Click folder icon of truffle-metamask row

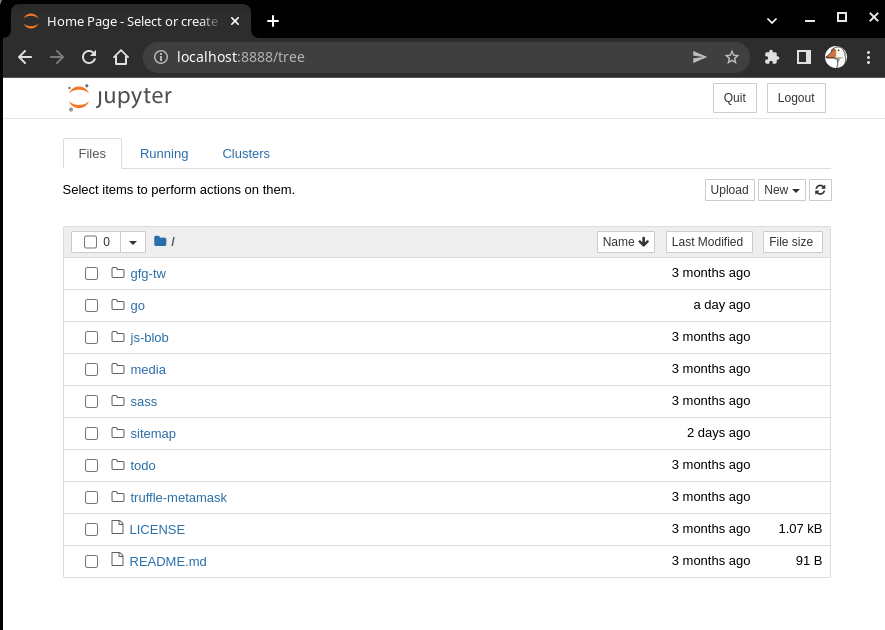pyautogui.click(x=118, y=497)
